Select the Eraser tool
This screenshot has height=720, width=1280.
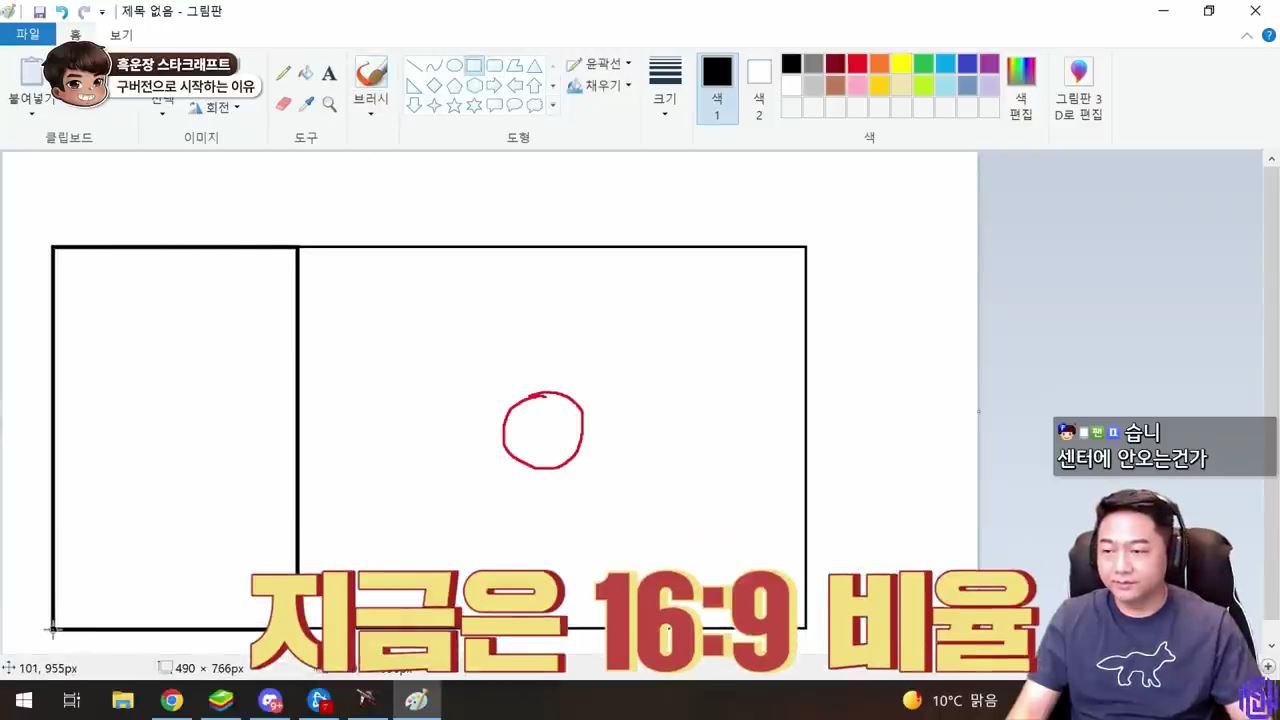tap(284, 103)
